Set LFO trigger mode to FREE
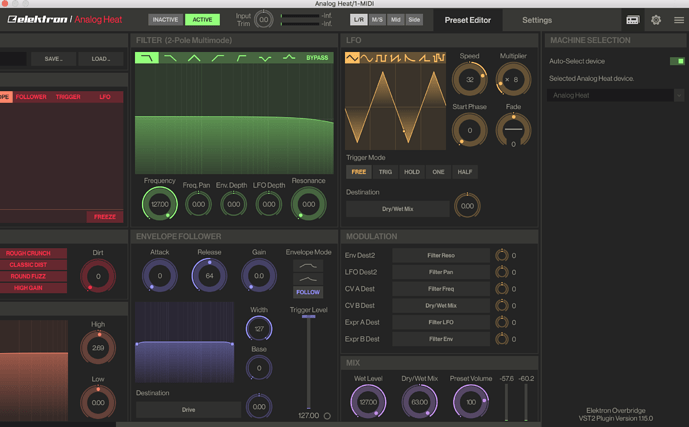Screen dimensions: 689x427 coord(359,172)
